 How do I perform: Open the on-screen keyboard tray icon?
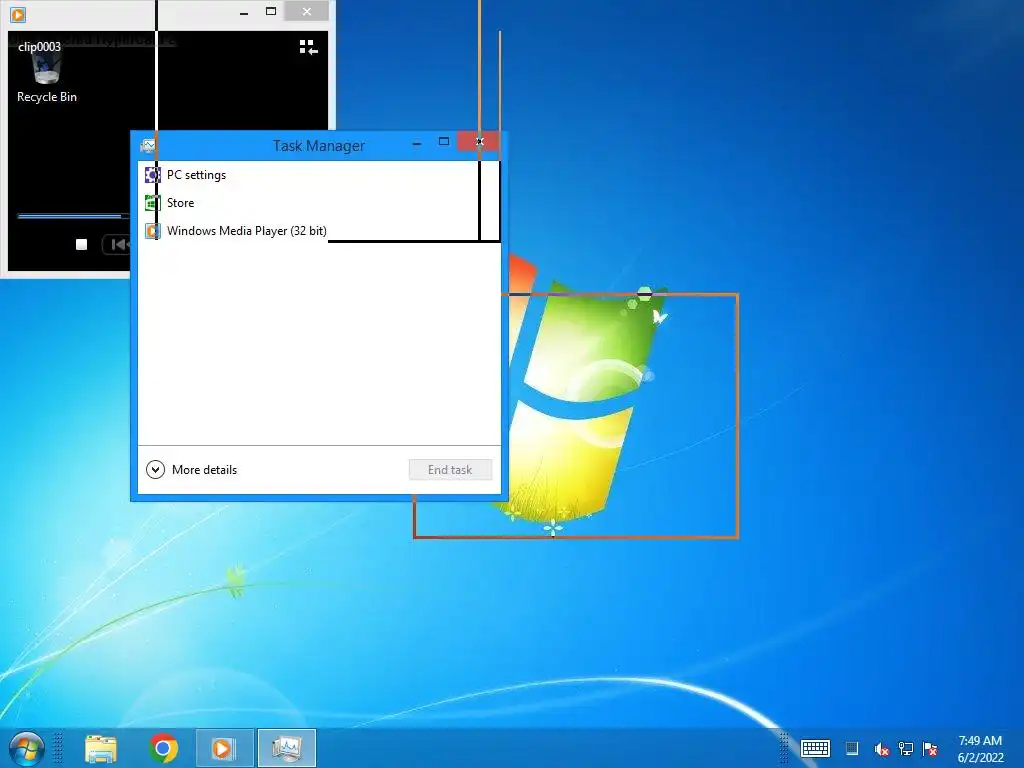pyautogui.click(x=815, y=748)
